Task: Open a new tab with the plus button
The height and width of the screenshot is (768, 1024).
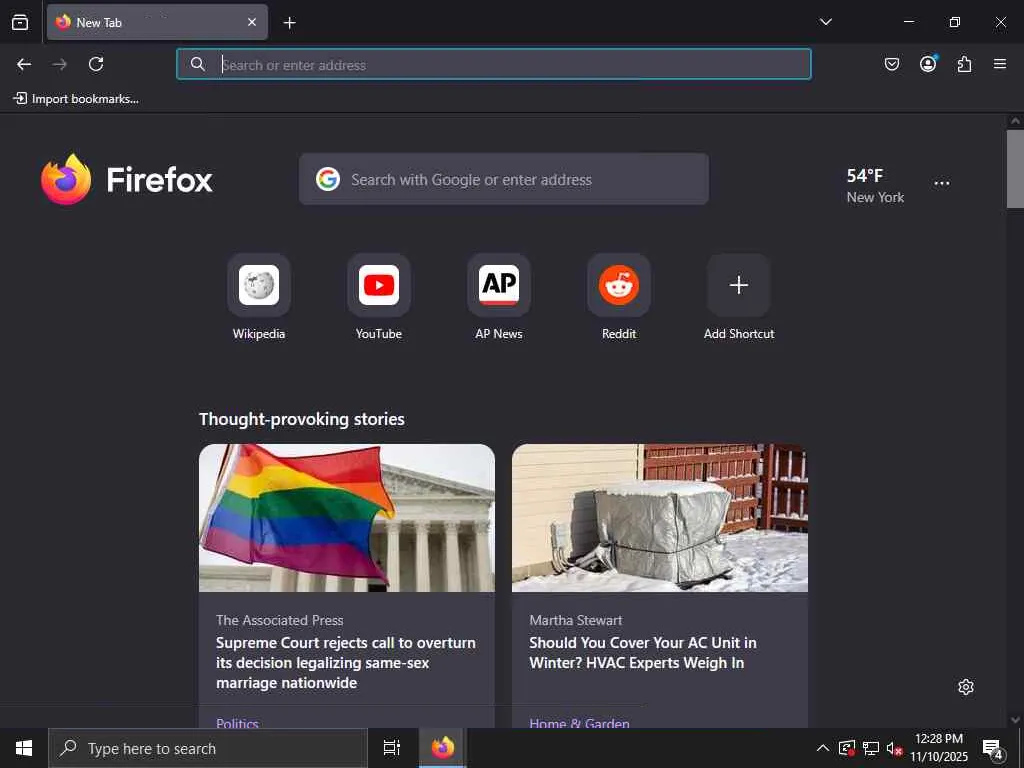Action: [289, 23]
